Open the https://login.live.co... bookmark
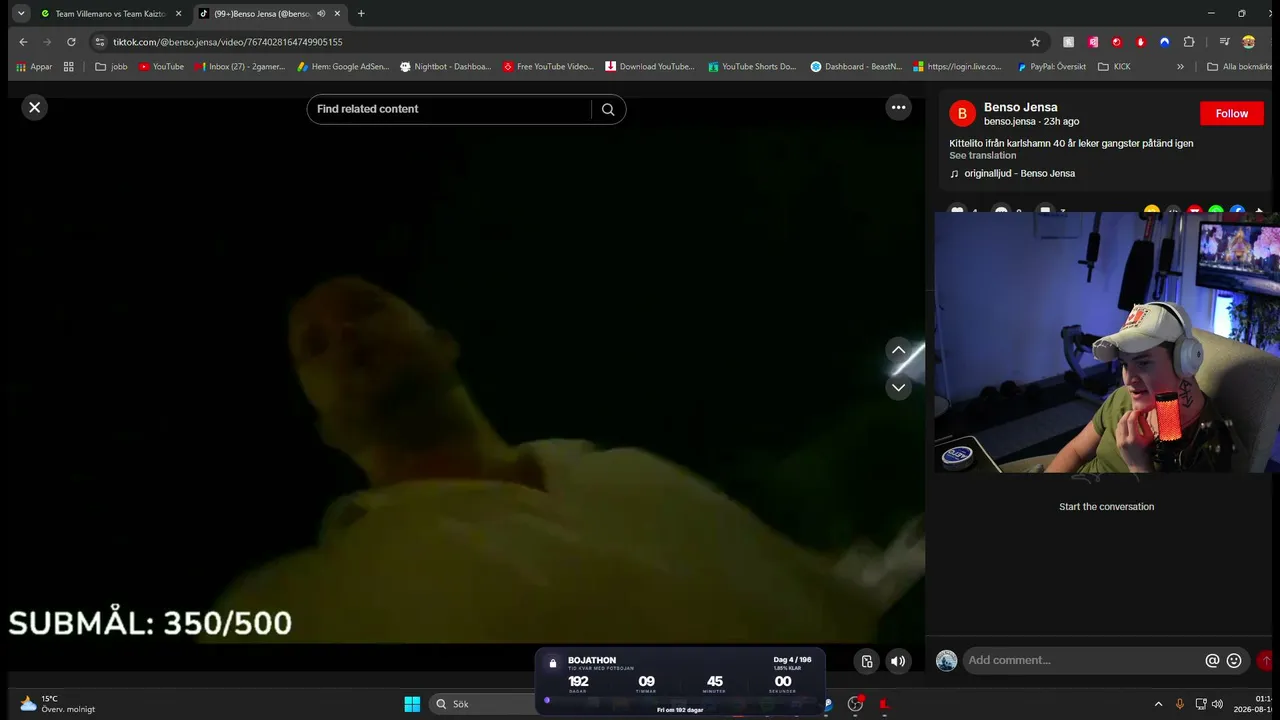 click(957, 67)
